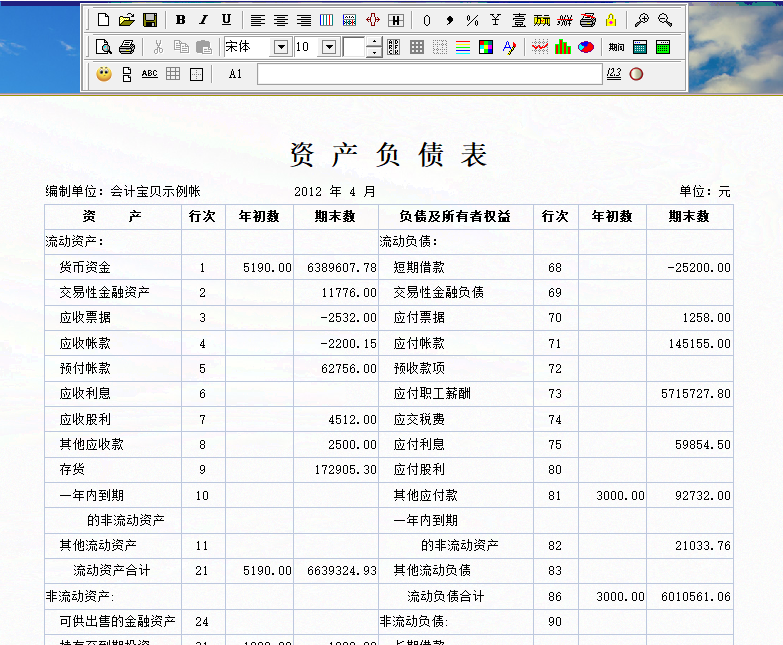Viewport: 783px width, 645px height.
Task: Open the green calculator table icon
Action: [x=663, y=47]
